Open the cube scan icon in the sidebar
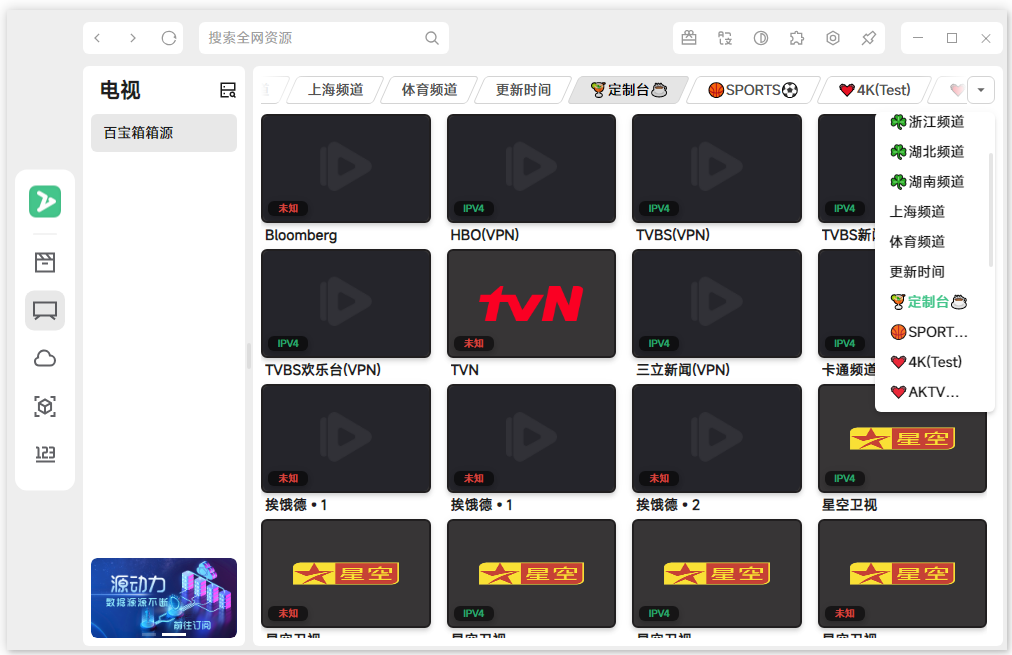Image resolution: width=1012 pixels, height=655 pixels. (x=45, y=407)
